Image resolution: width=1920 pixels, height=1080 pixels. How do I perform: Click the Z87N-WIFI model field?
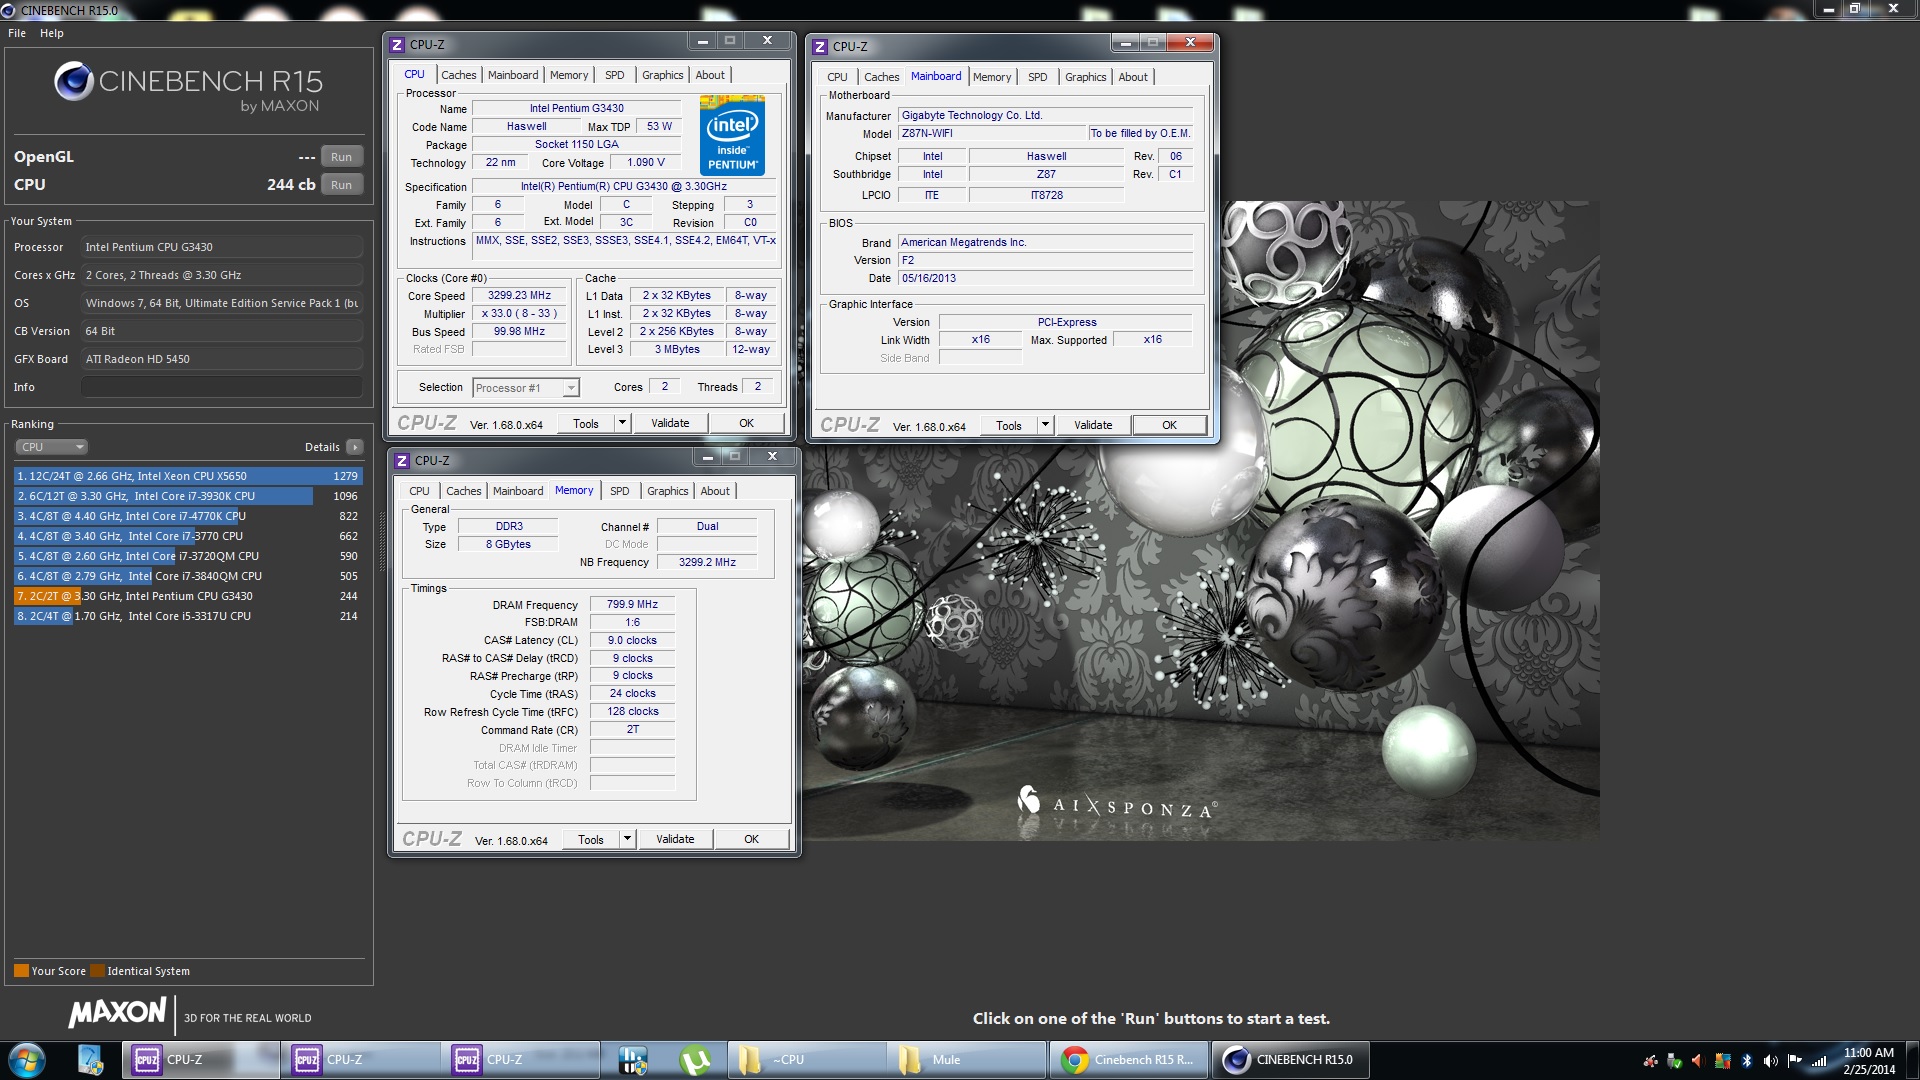(991, 133)
